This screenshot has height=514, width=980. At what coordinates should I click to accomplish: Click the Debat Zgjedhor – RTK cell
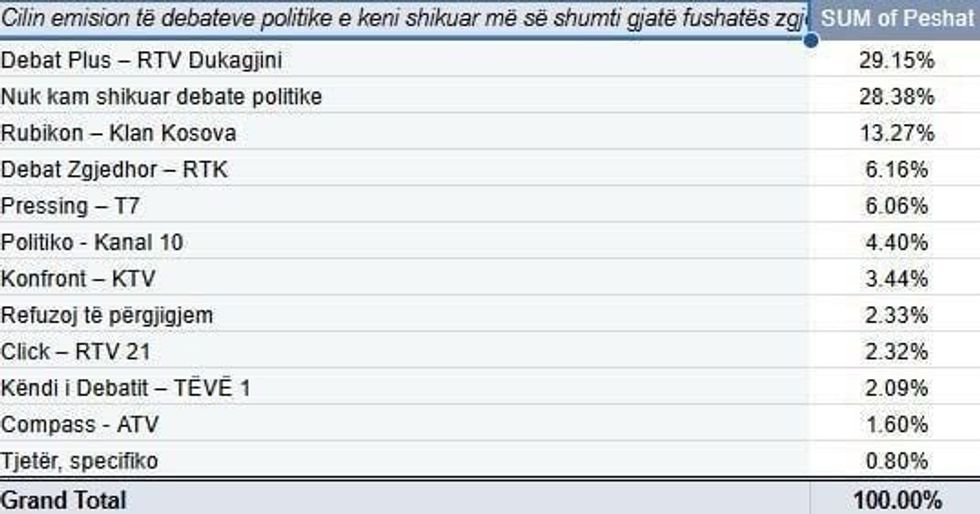coord(115,170)
